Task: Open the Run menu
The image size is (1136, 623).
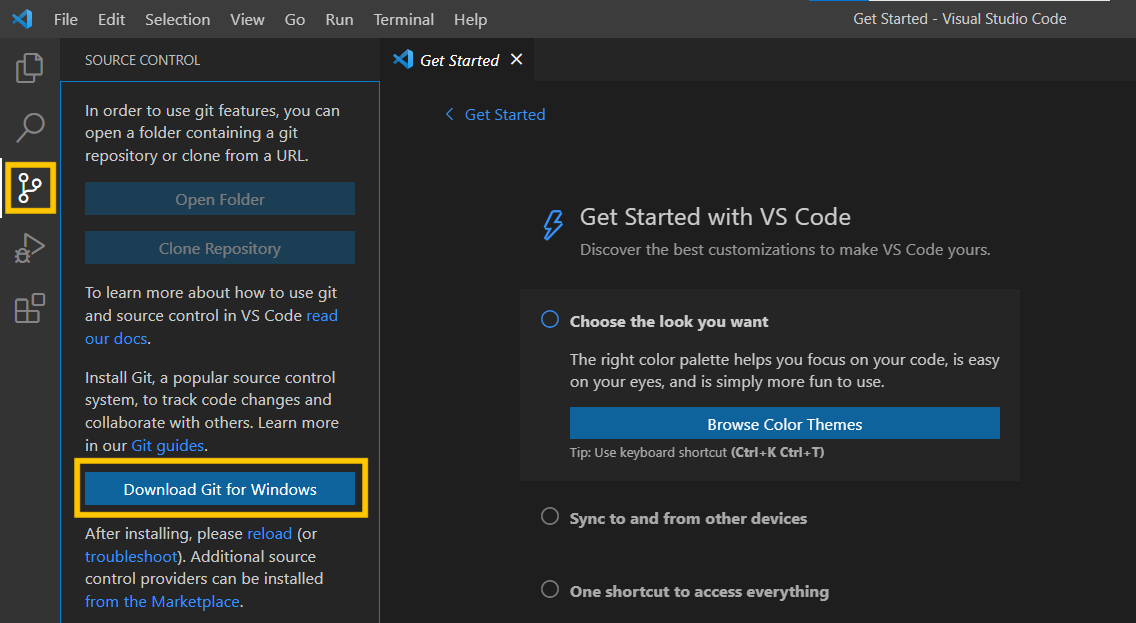Action: [339, 20]
